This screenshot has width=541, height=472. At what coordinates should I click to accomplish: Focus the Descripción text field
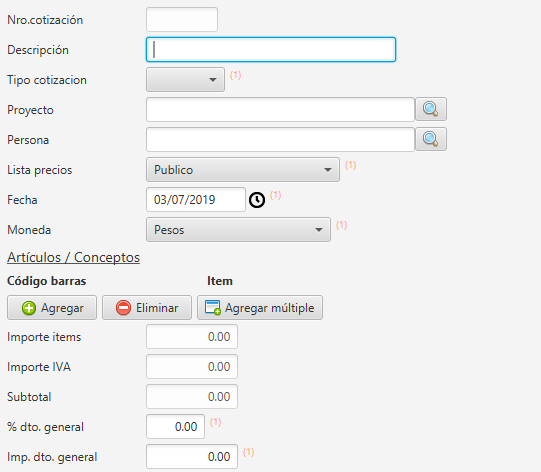pyautogui.click(x=271, y=50)
